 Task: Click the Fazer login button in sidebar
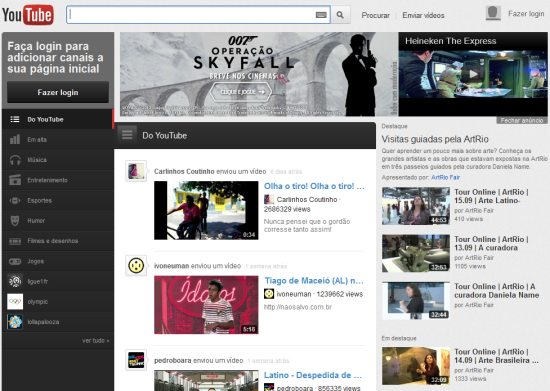pos(58,92)
